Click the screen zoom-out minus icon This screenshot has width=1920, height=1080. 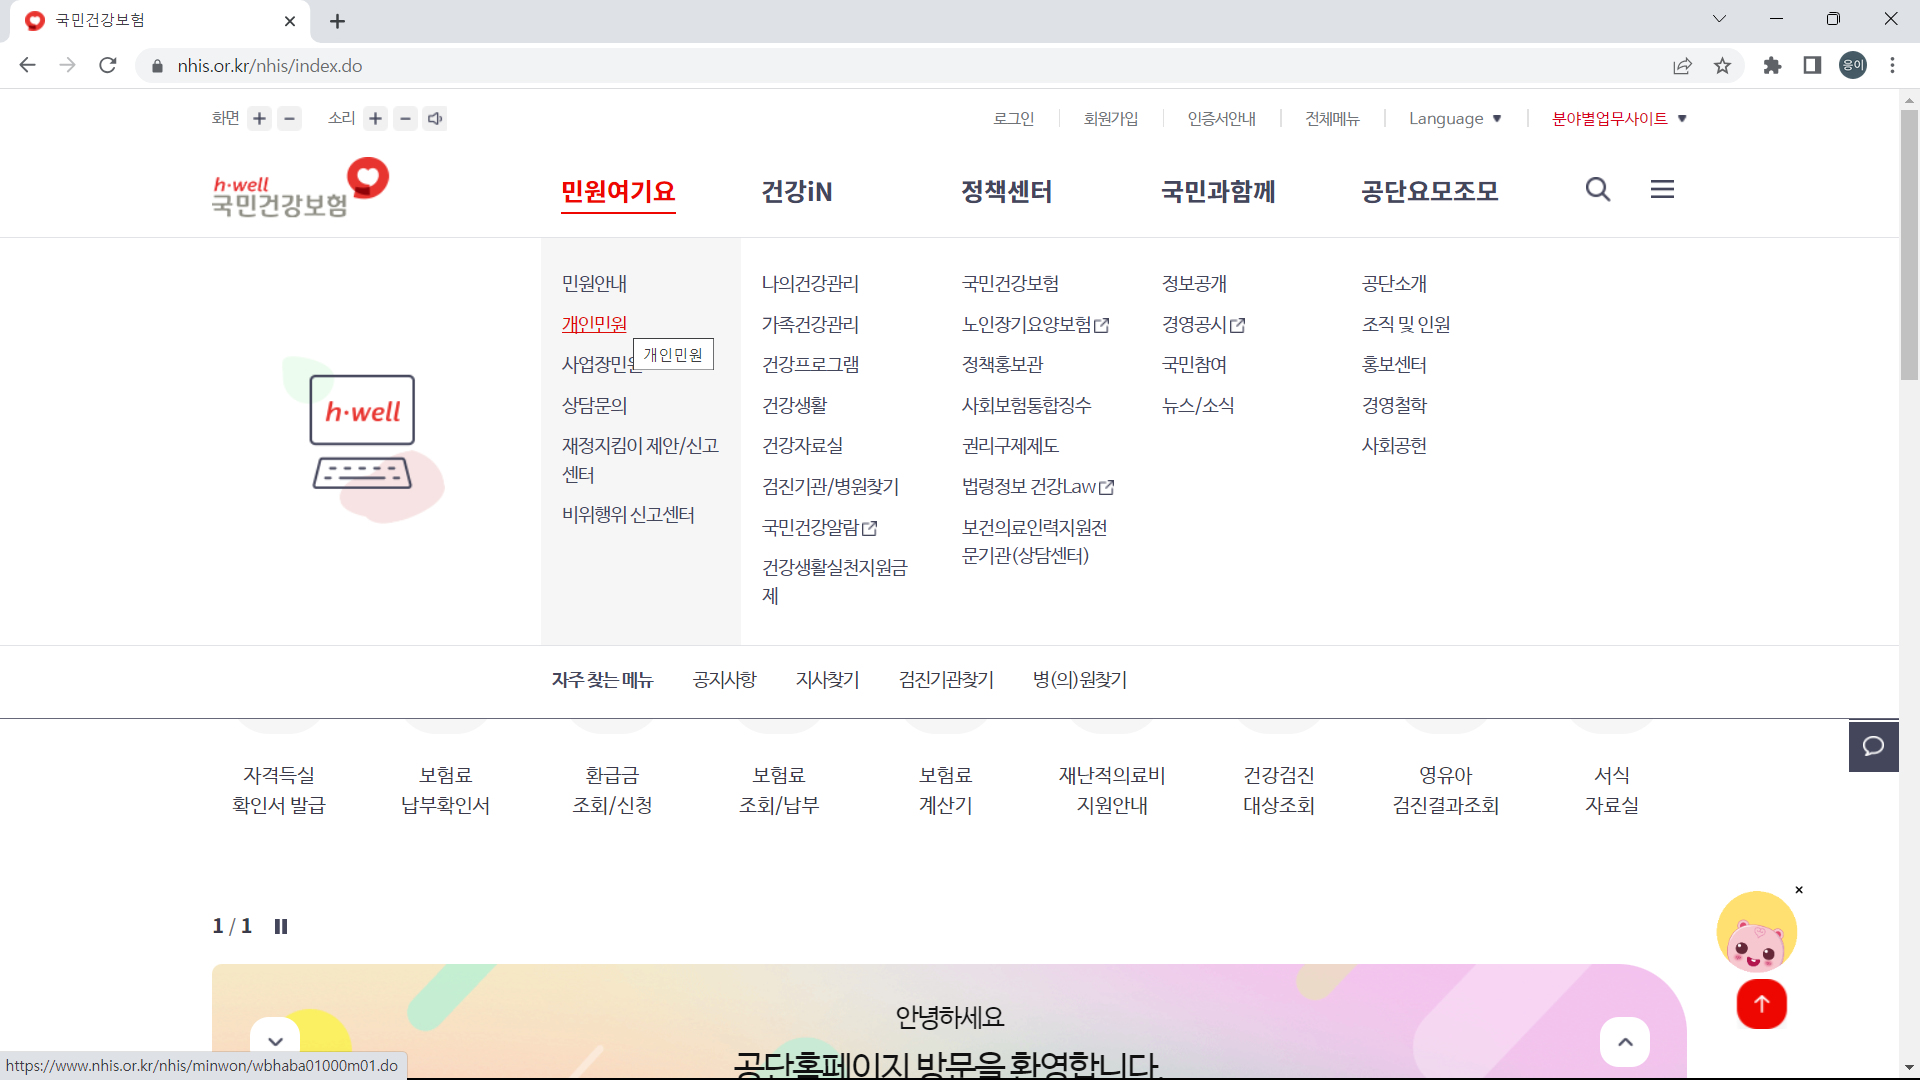point(289,118)
